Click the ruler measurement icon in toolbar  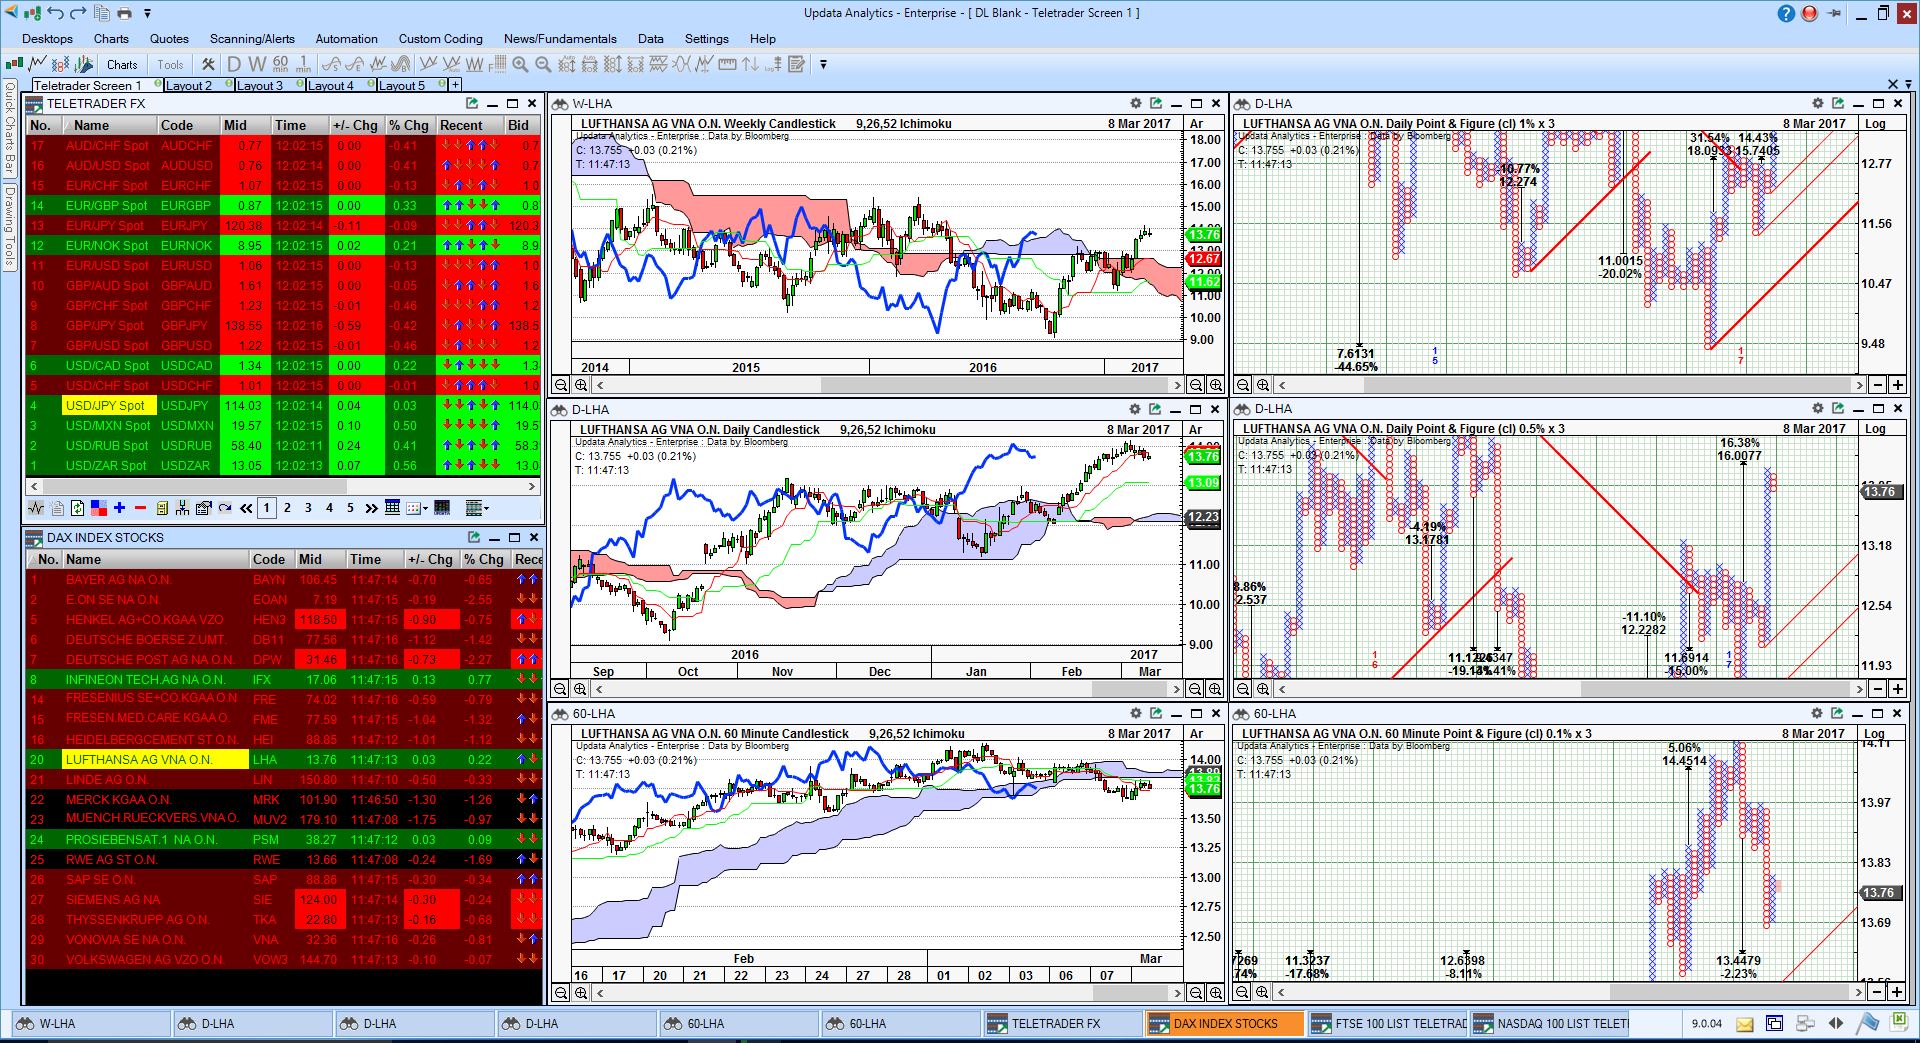click(727, 64)
